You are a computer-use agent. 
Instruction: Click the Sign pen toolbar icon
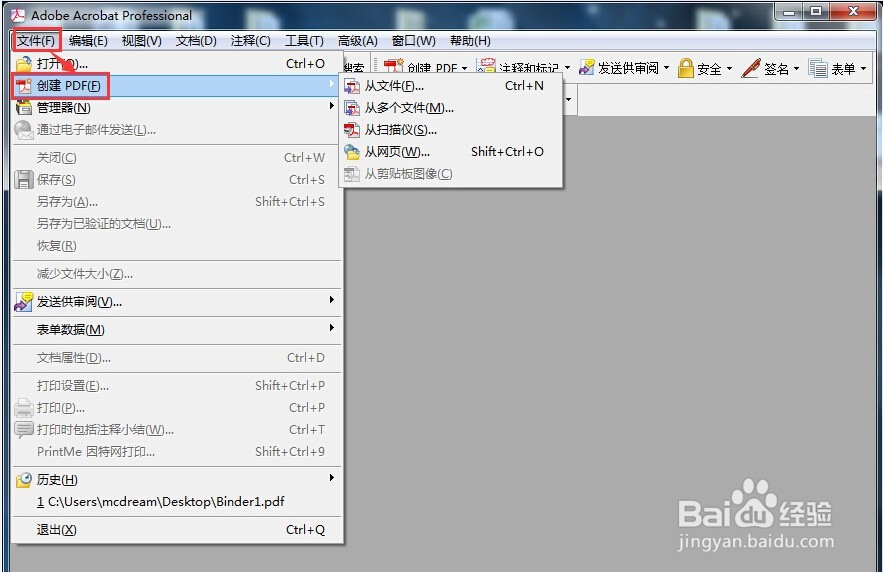point(751,68)
